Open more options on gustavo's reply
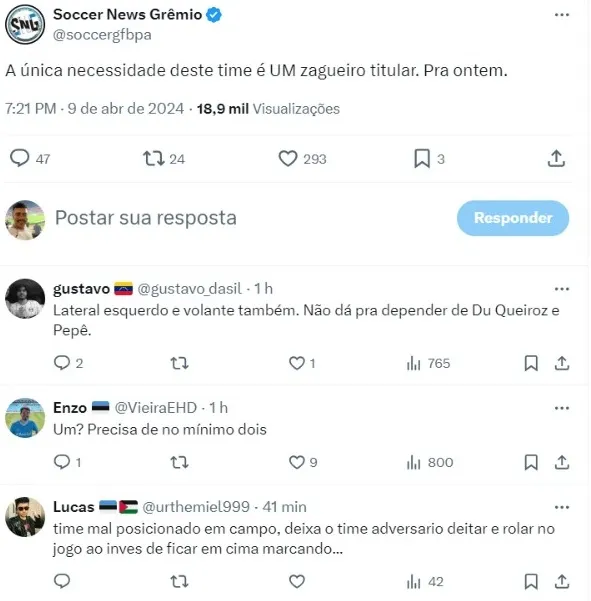This screenshot has width=591, height=601. [561, 289]
